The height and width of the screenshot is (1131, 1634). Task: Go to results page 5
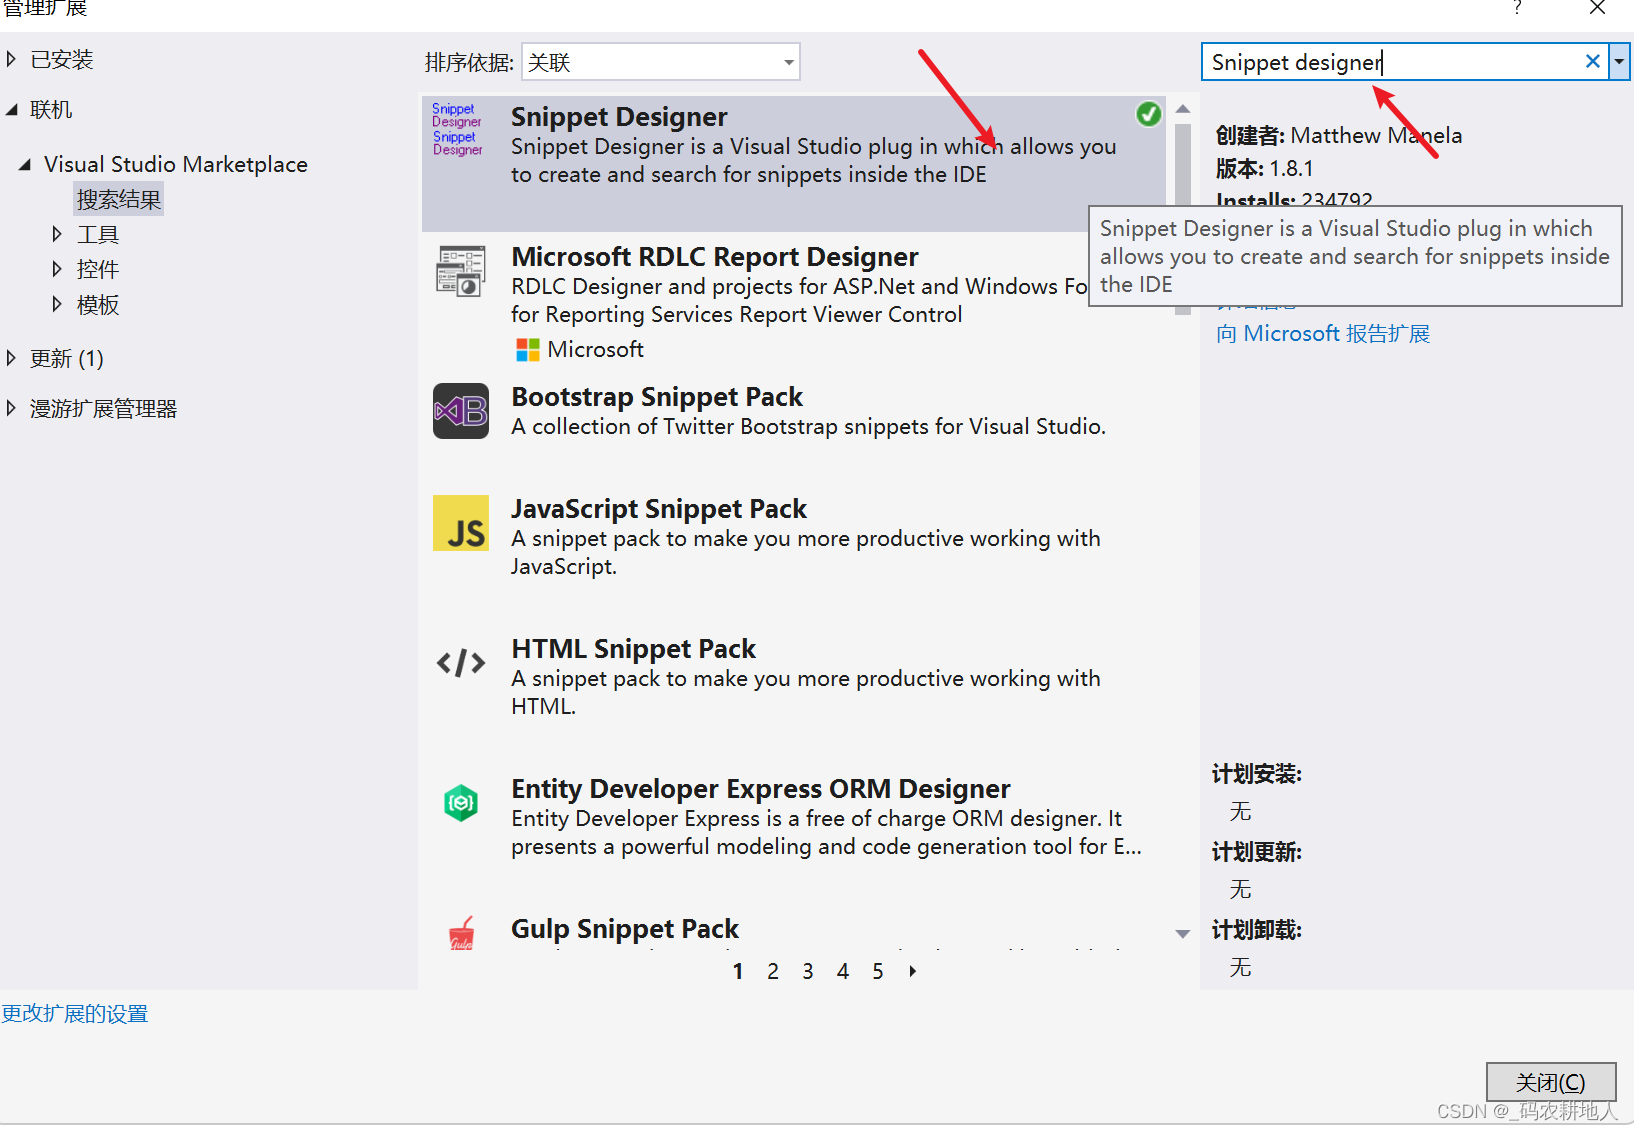(x=878, y=971)
